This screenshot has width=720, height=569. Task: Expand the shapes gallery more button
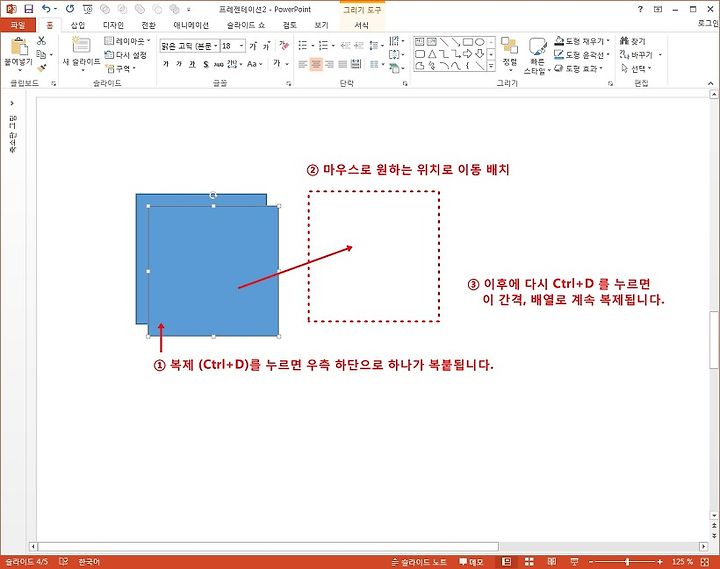[x=491, y=66]
